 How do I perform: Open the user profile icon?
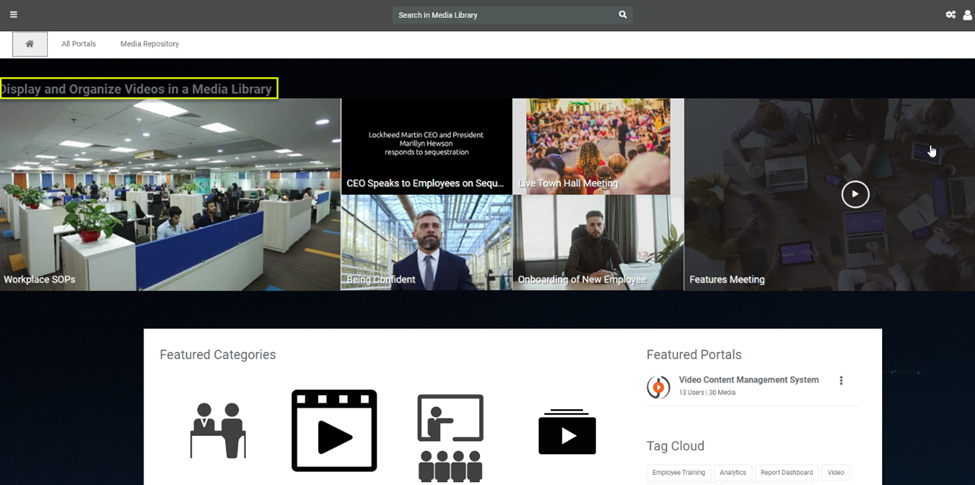pyautogui.click(x=967, y=15)
